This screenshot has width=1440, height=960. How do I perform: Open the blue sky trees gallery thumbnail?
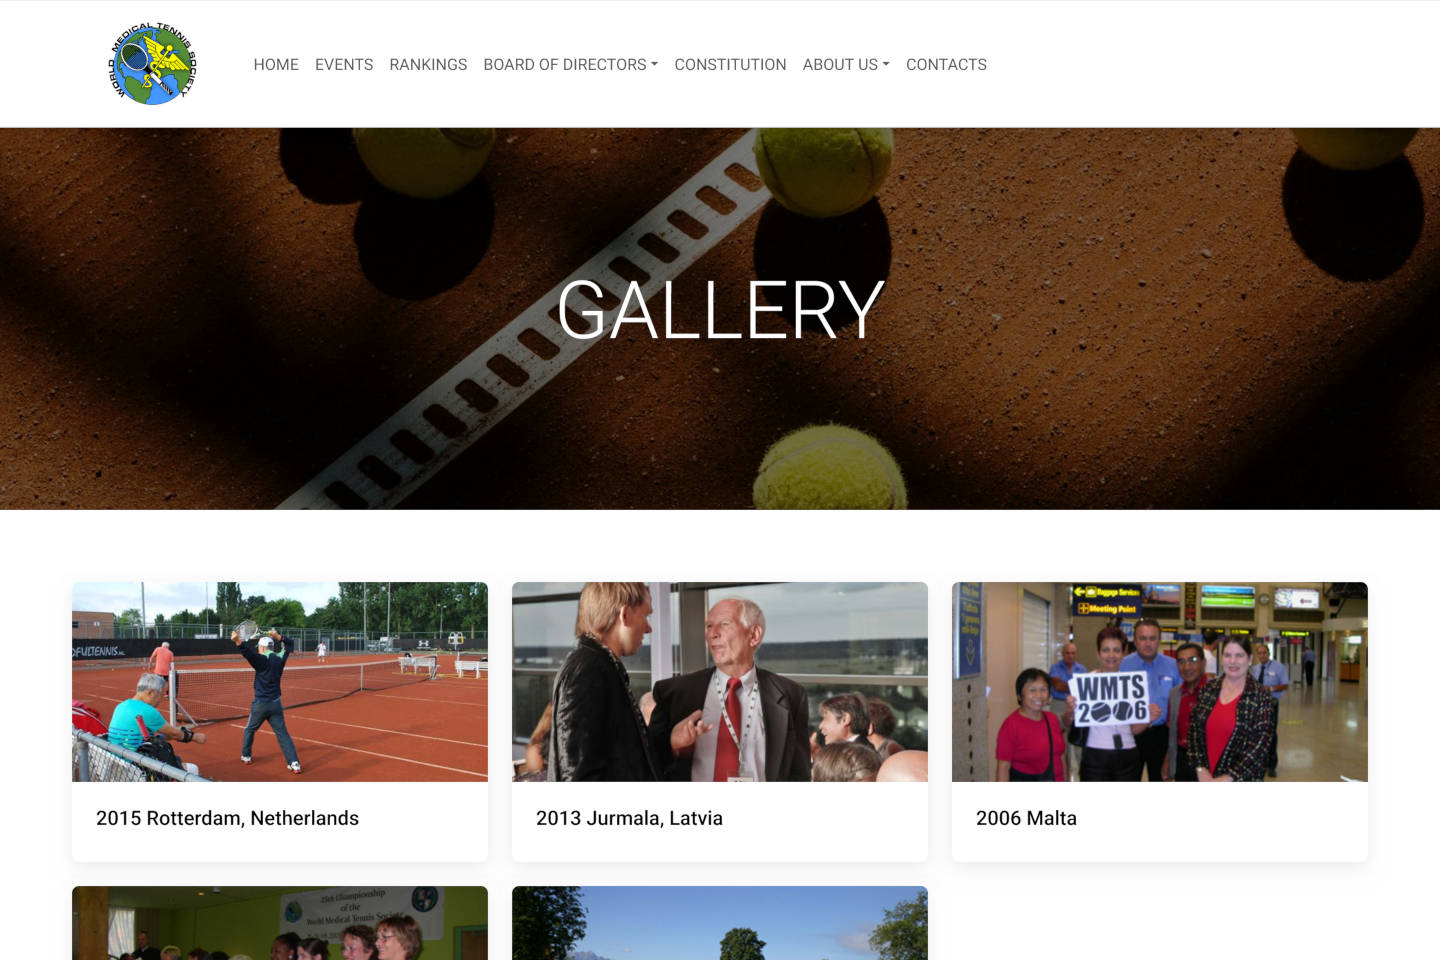click(x=720, y=923)
